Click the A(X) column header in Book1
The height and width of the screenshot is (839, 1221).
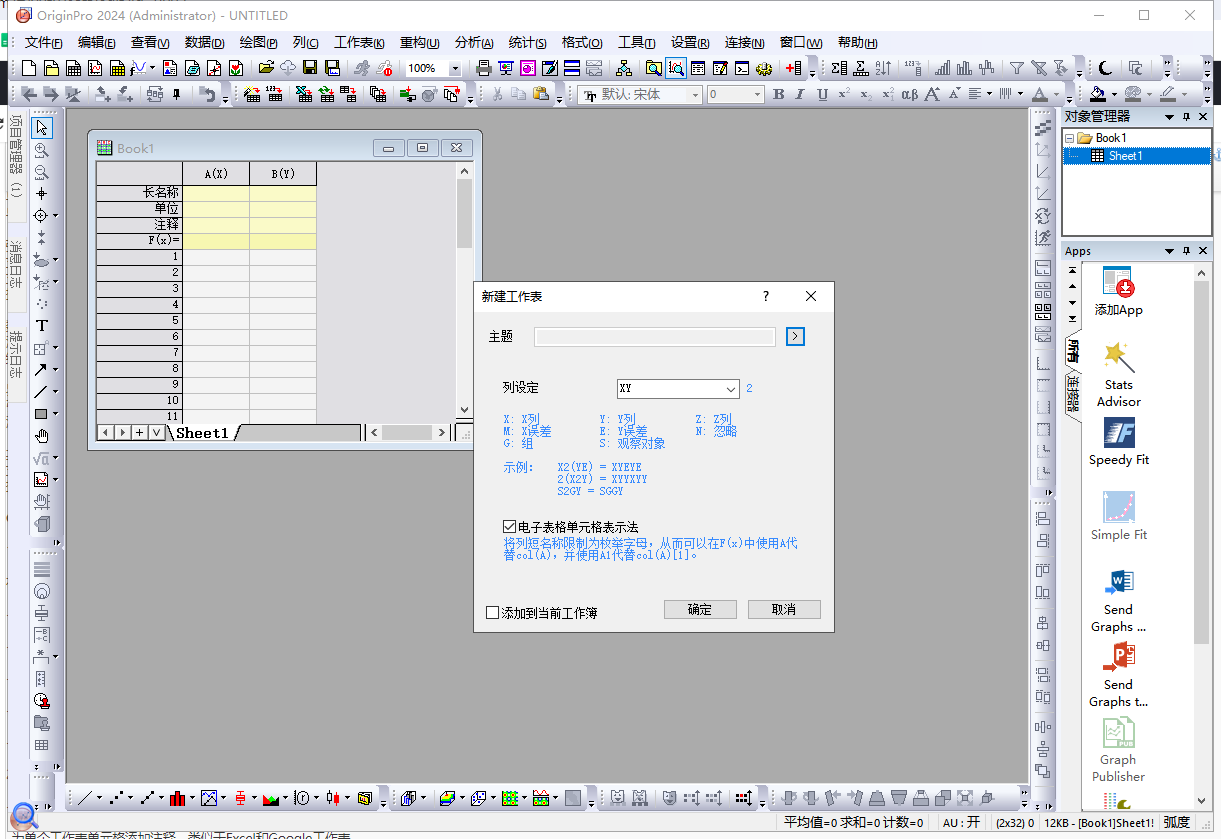coord(216,174)
